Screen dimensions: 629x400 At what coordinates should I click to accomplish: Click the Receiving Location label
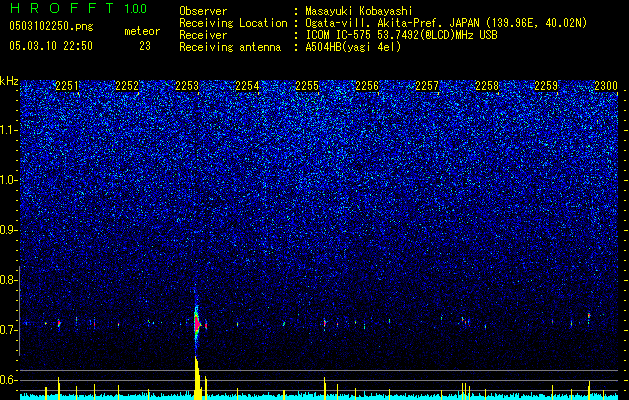233,23
